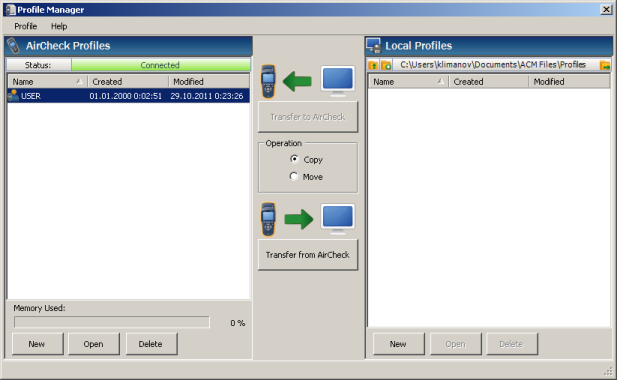The height and width of the screenshot is (380, 617).
Task: Sort Local Profiles by Modified column
Action: tap(569, 81)
